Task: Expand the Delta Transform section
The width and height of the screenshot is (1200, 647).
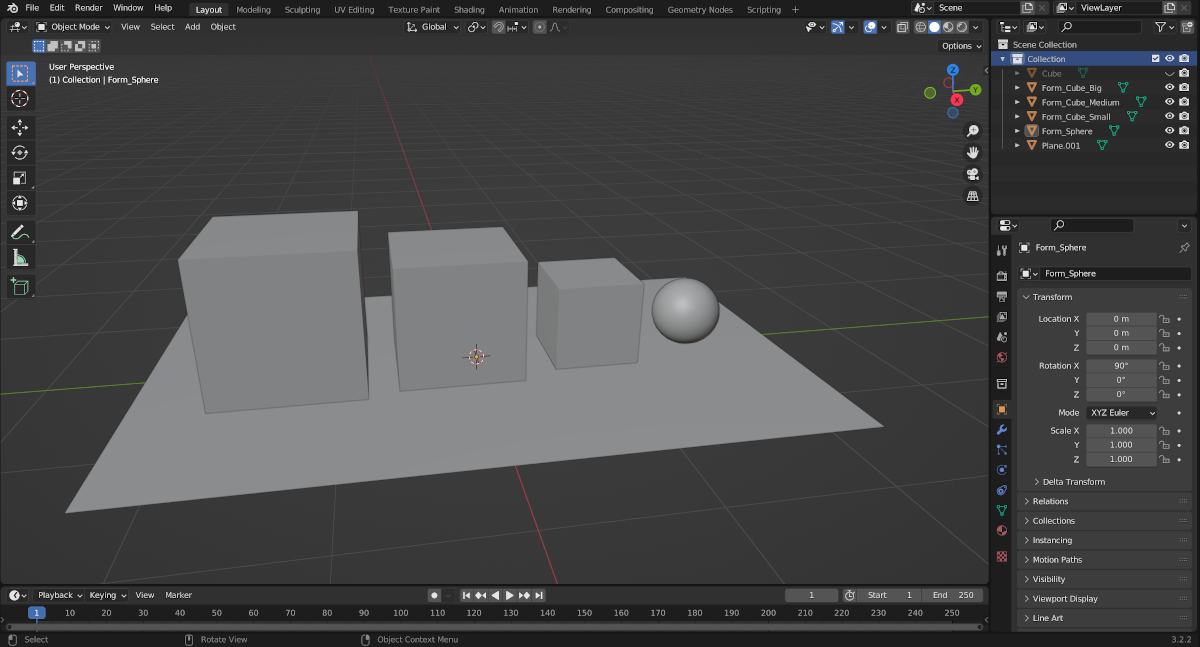Action: point(1073,482)
